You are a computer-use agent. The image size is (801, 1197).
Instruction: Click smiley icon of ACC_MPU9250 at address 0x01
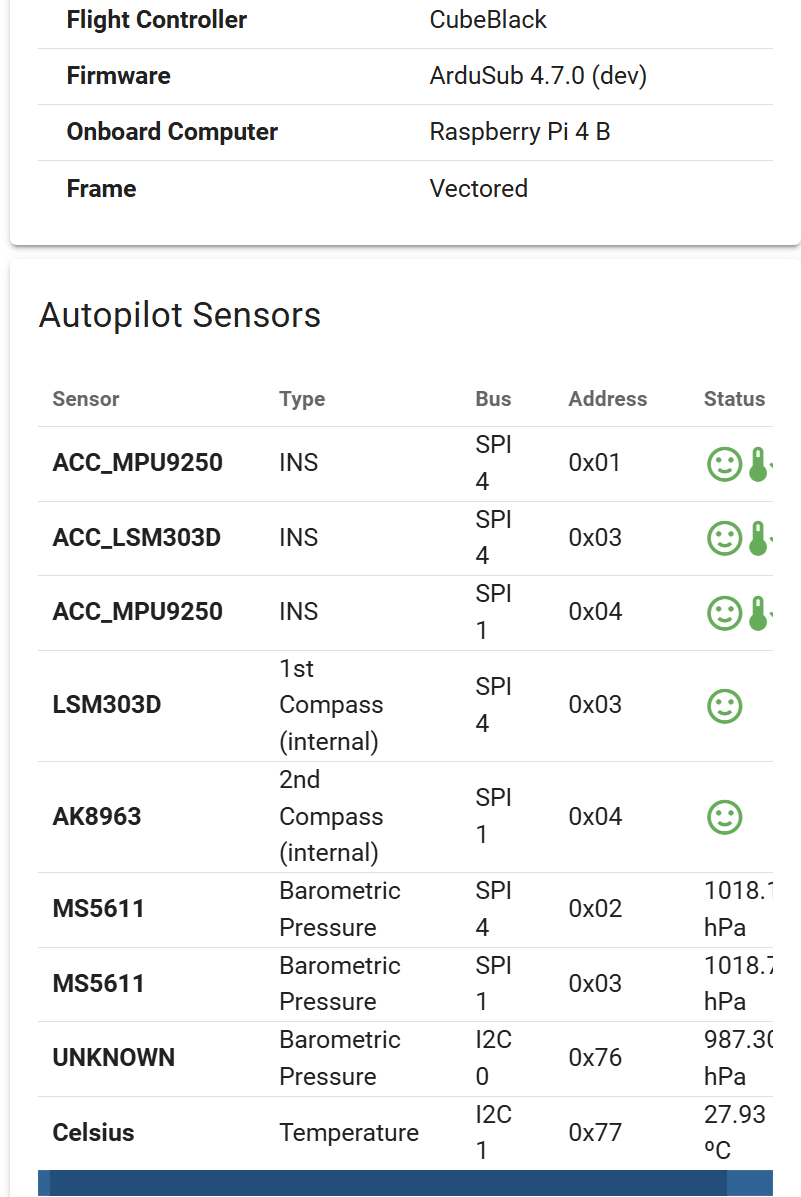pyautogui.click(x=724, y=464)
